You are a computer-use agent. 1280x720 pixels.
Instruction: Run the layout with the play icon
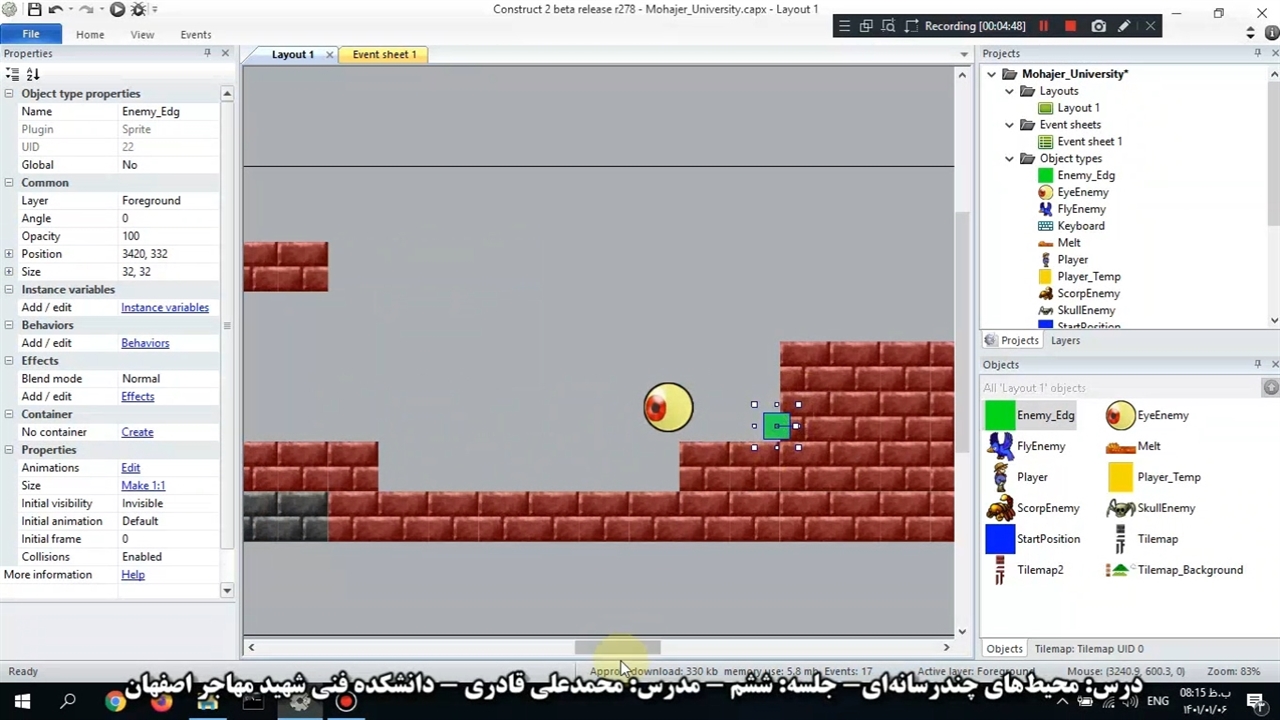[x=117, y=10]
